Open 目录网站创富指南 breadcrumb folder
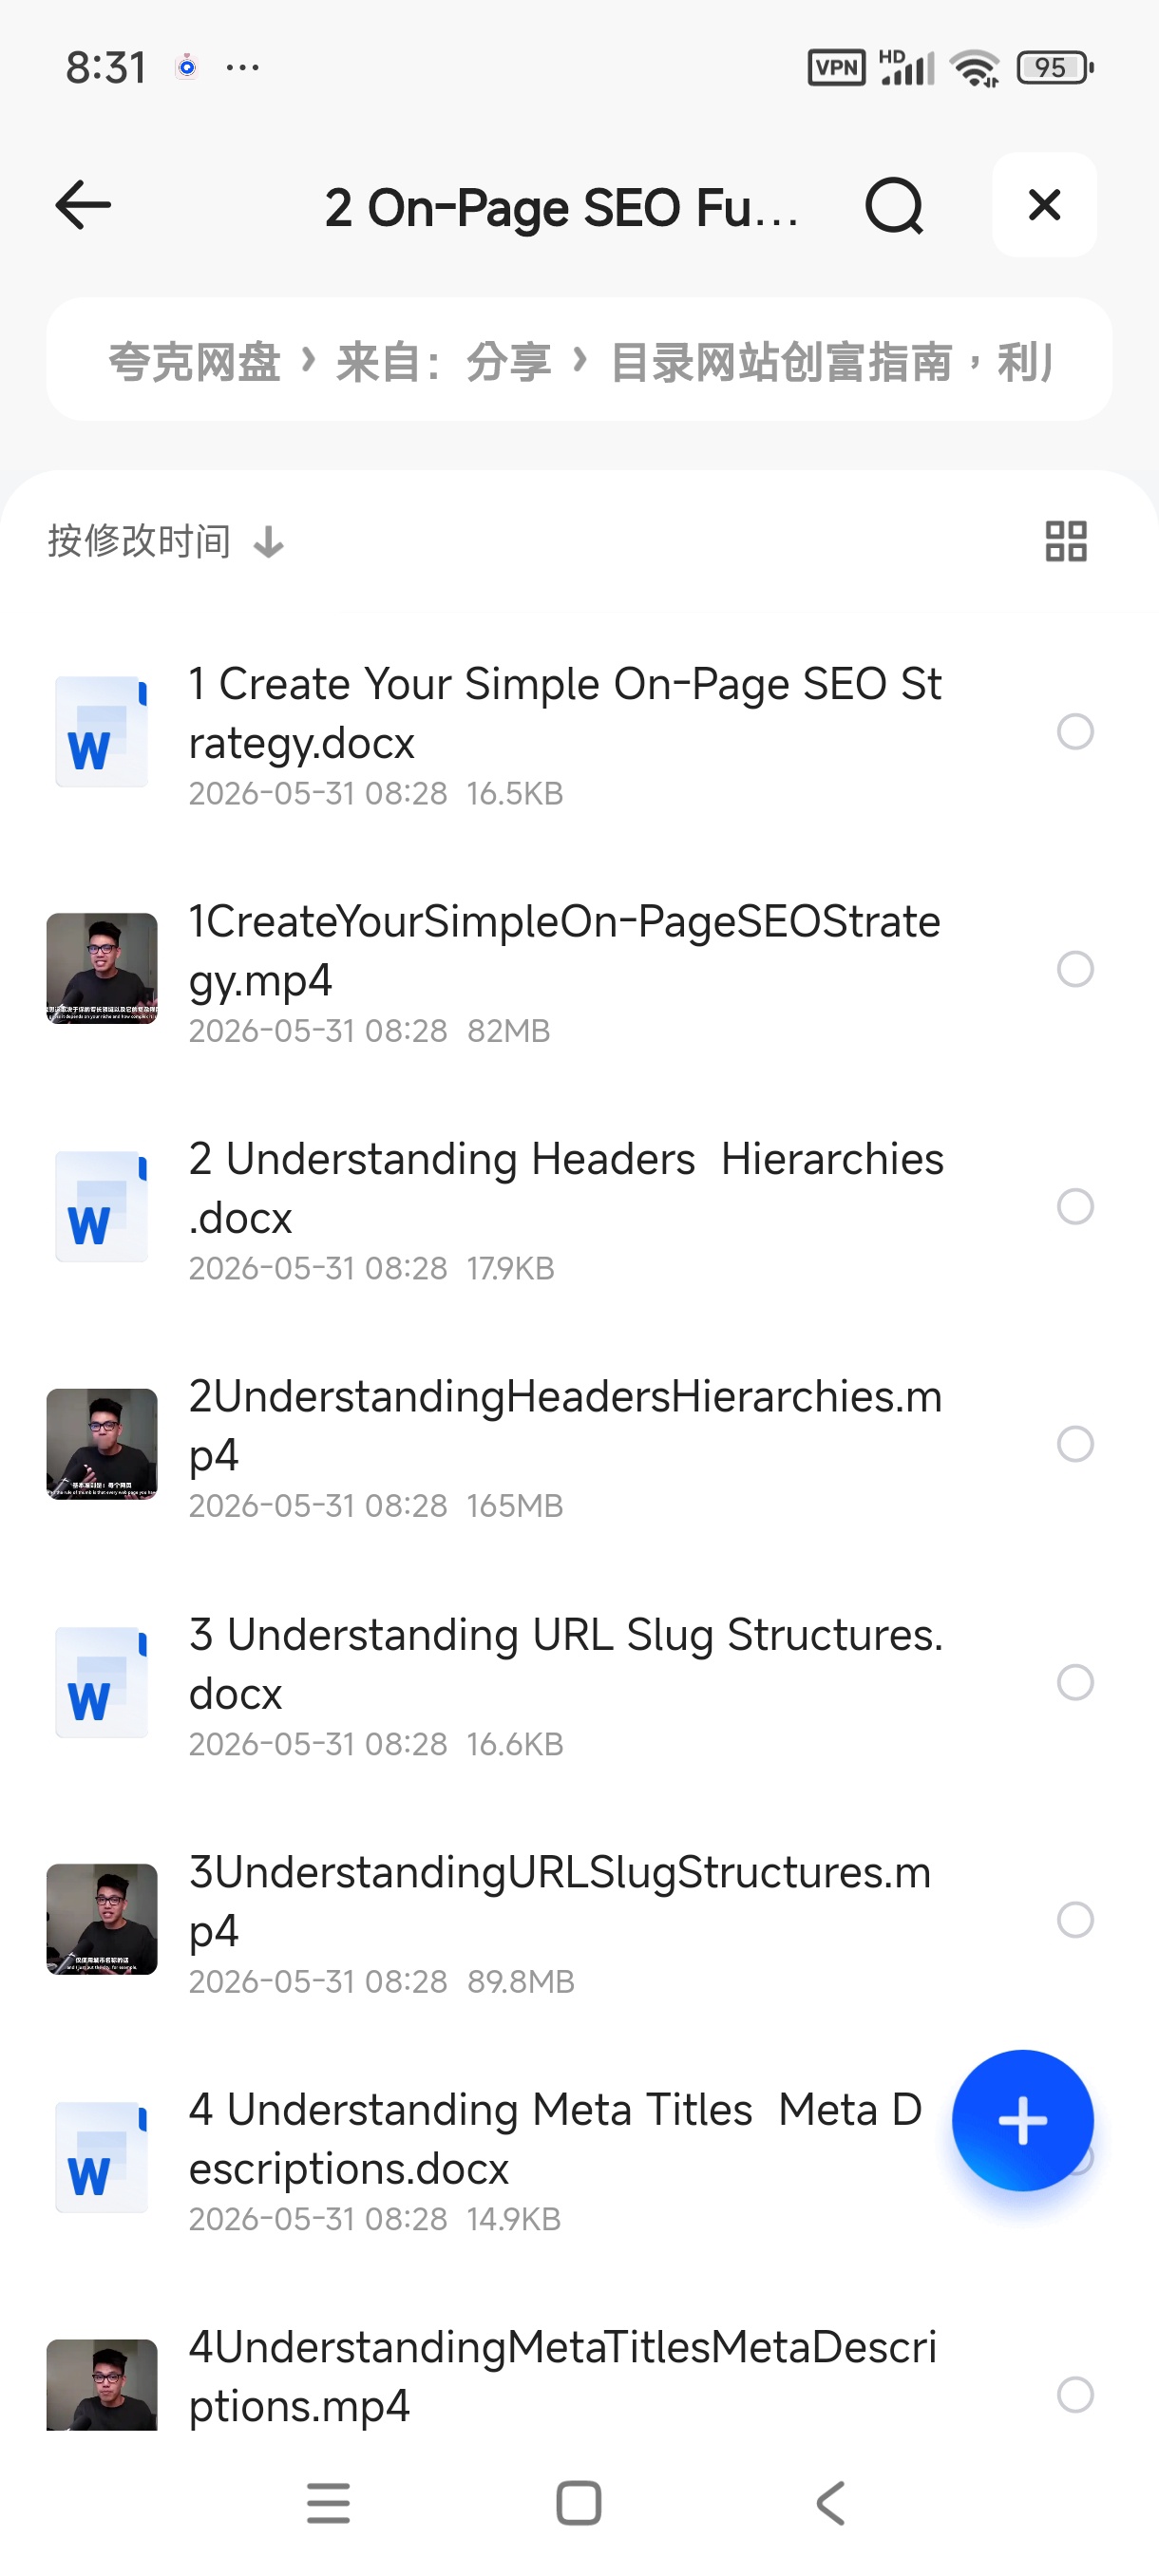The width and height of the screenshot is (1159, 2576). (x=781, y=361)
